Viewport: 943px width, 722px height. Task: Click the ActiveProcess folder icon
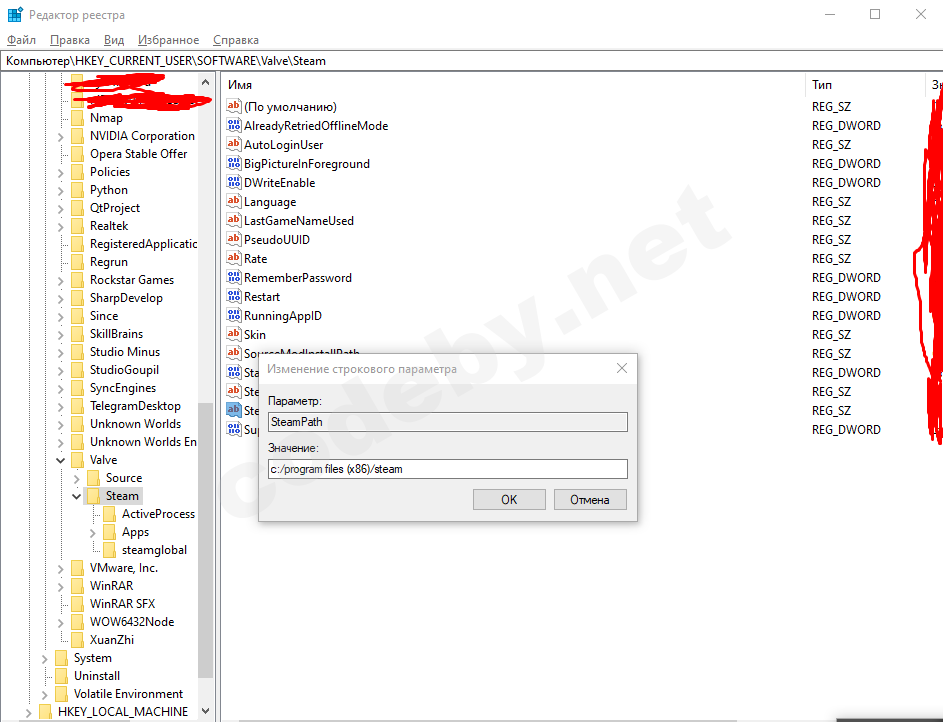[x=109, y=514]
